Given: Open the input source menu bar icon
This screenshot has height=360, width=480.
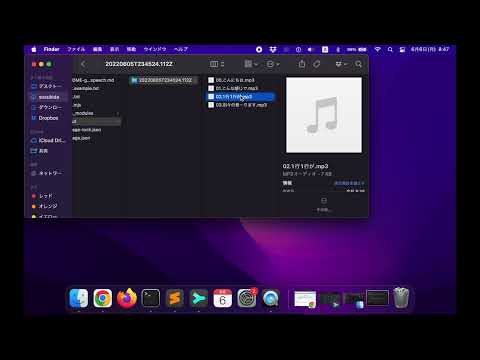Looking at the screenshot, I should click(x=325, y=49).
